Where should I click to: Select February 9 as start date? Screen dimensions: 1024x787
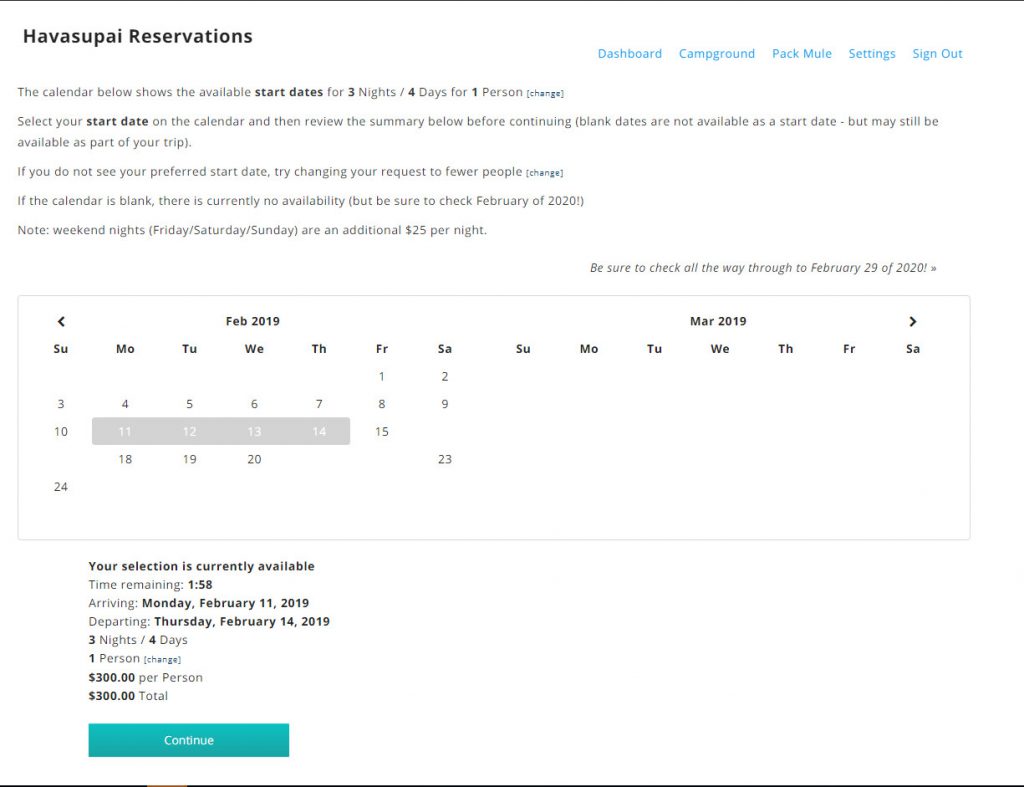(445, 404)
